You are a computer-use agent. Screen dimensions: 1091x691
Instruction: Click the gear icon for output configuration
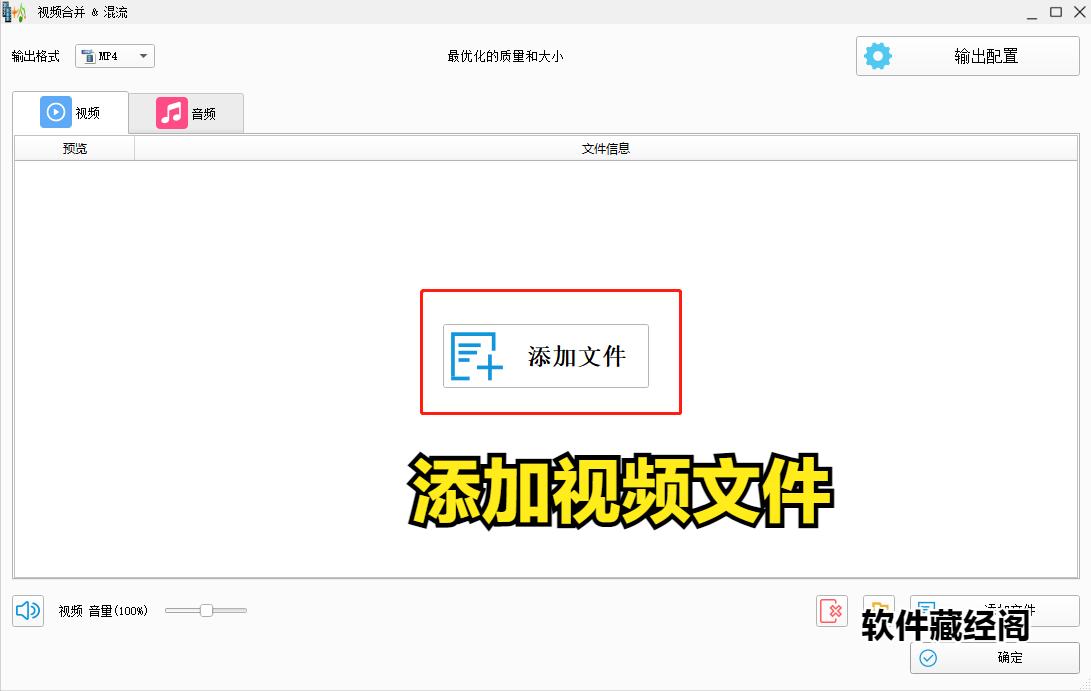click(x=877, y=56)
